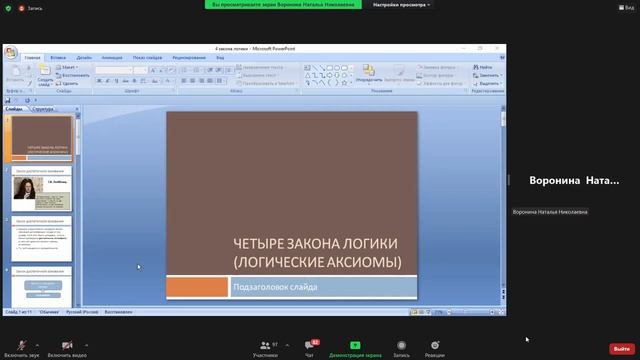Toggle Italic formatting

pos(108,81)
